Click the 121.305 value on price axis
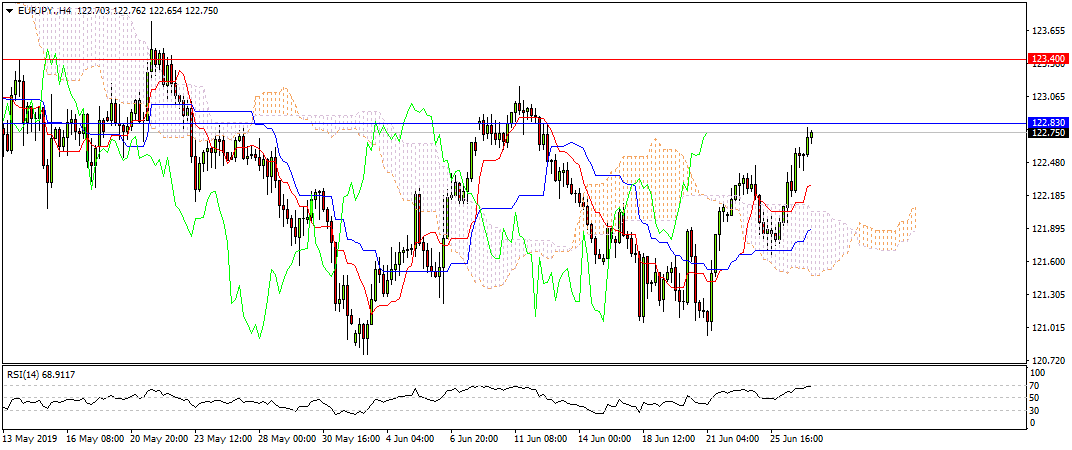This screenshot has height=450, width=1072. click(1048, 295)
